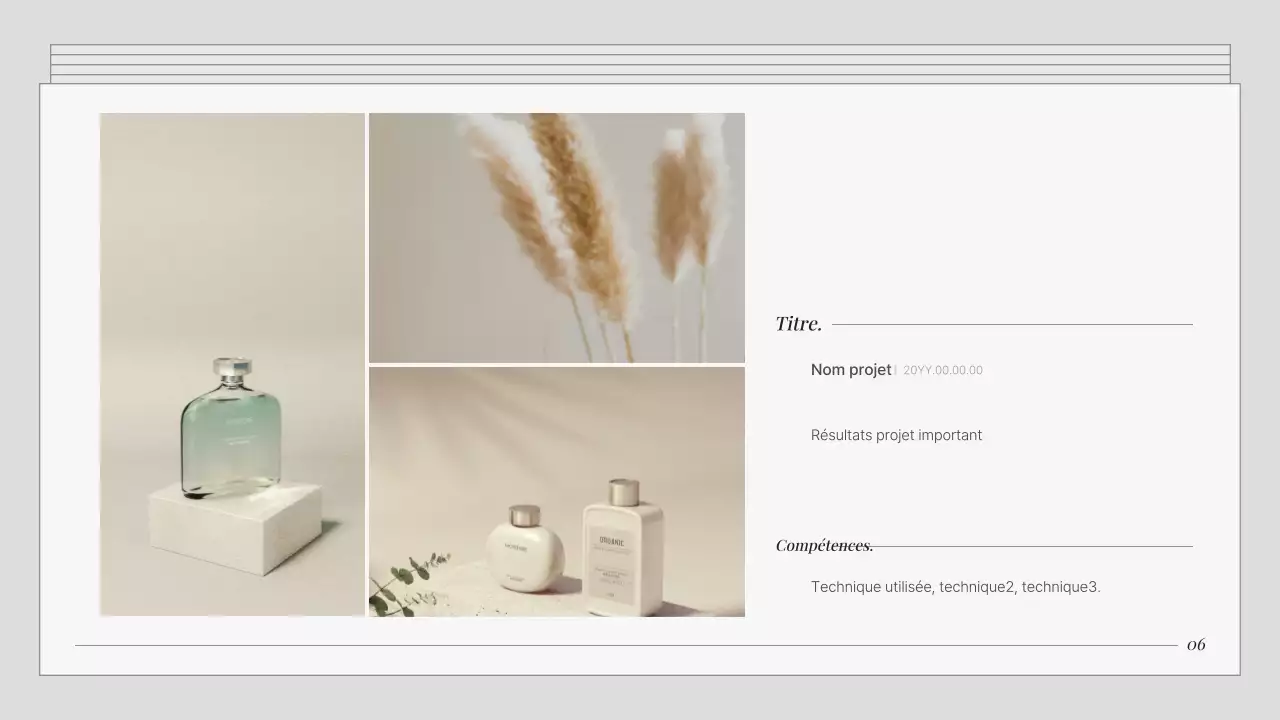Screen dimensions: 1280x720
Task: Click the separator bar after 'Nom projet'
Action: coord(896,370)
